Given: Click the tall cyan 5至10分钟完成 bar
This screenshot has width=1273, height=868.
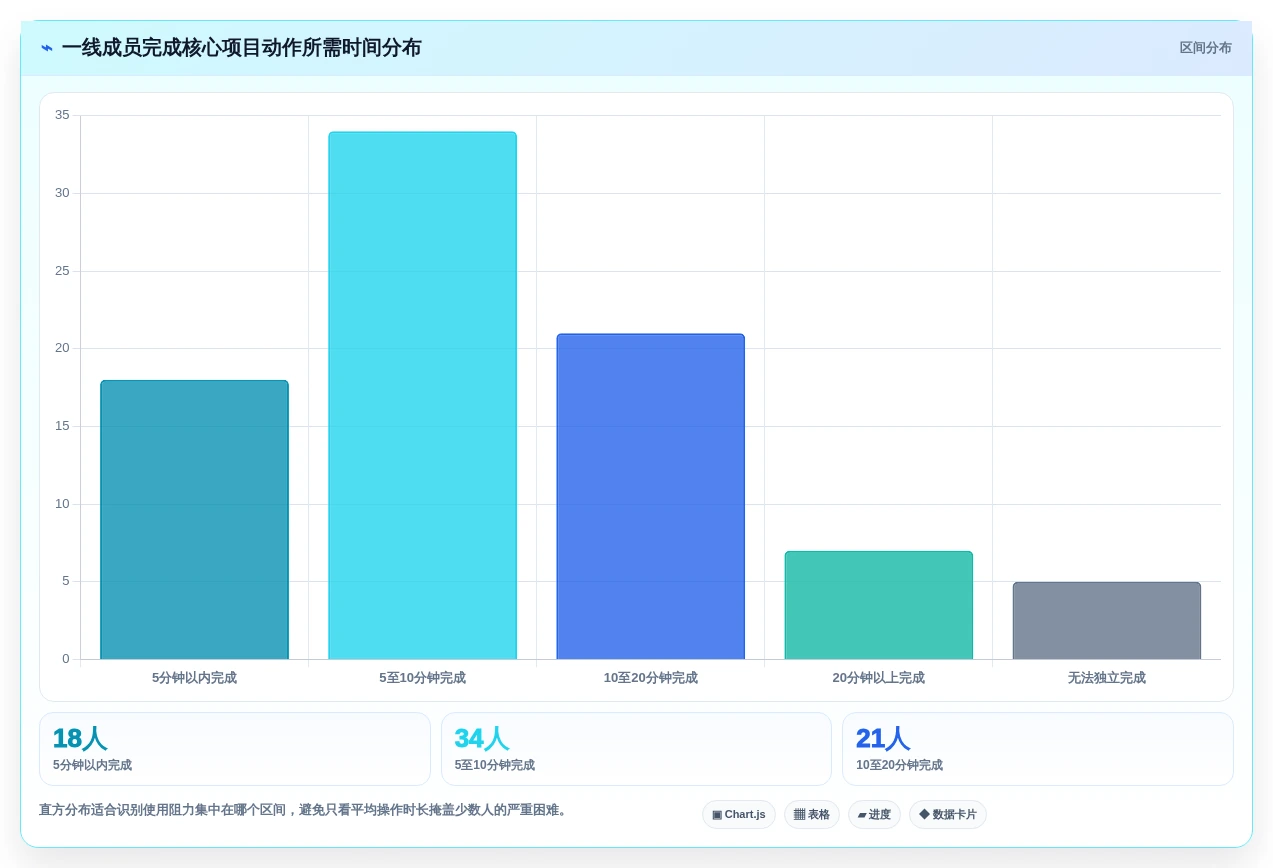Looking at the screenshot, I should click(x=422, y=396).
